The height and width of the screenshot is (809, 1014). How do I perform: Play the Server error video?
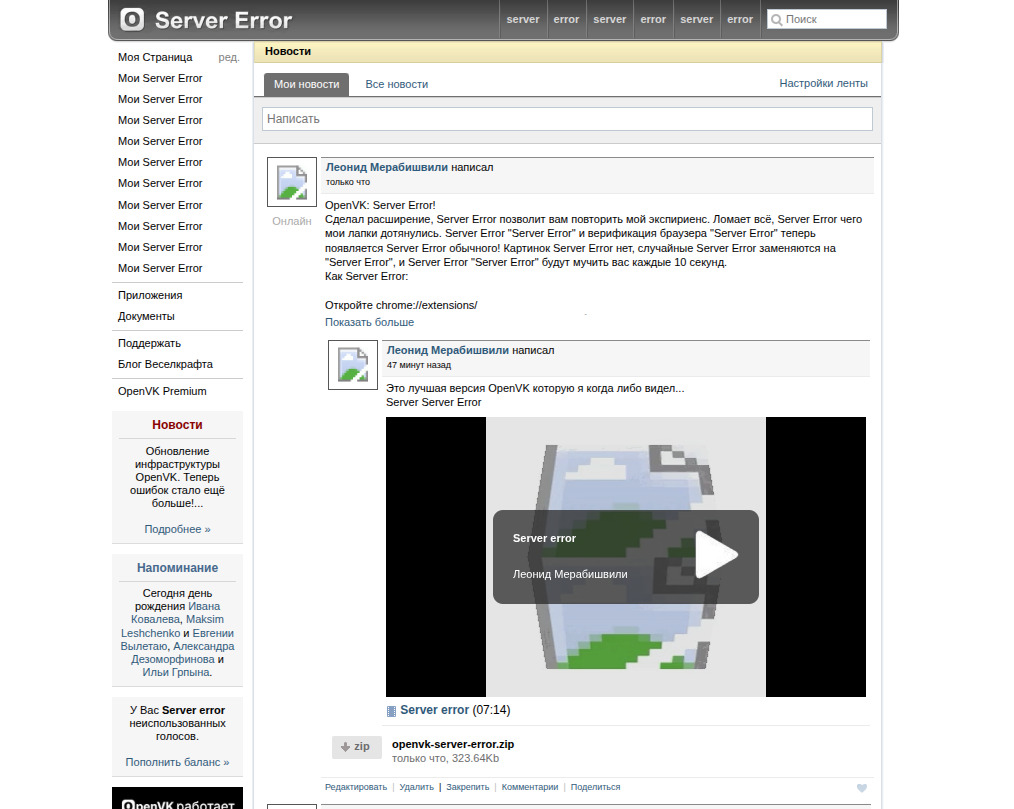(x=717, y=555)
